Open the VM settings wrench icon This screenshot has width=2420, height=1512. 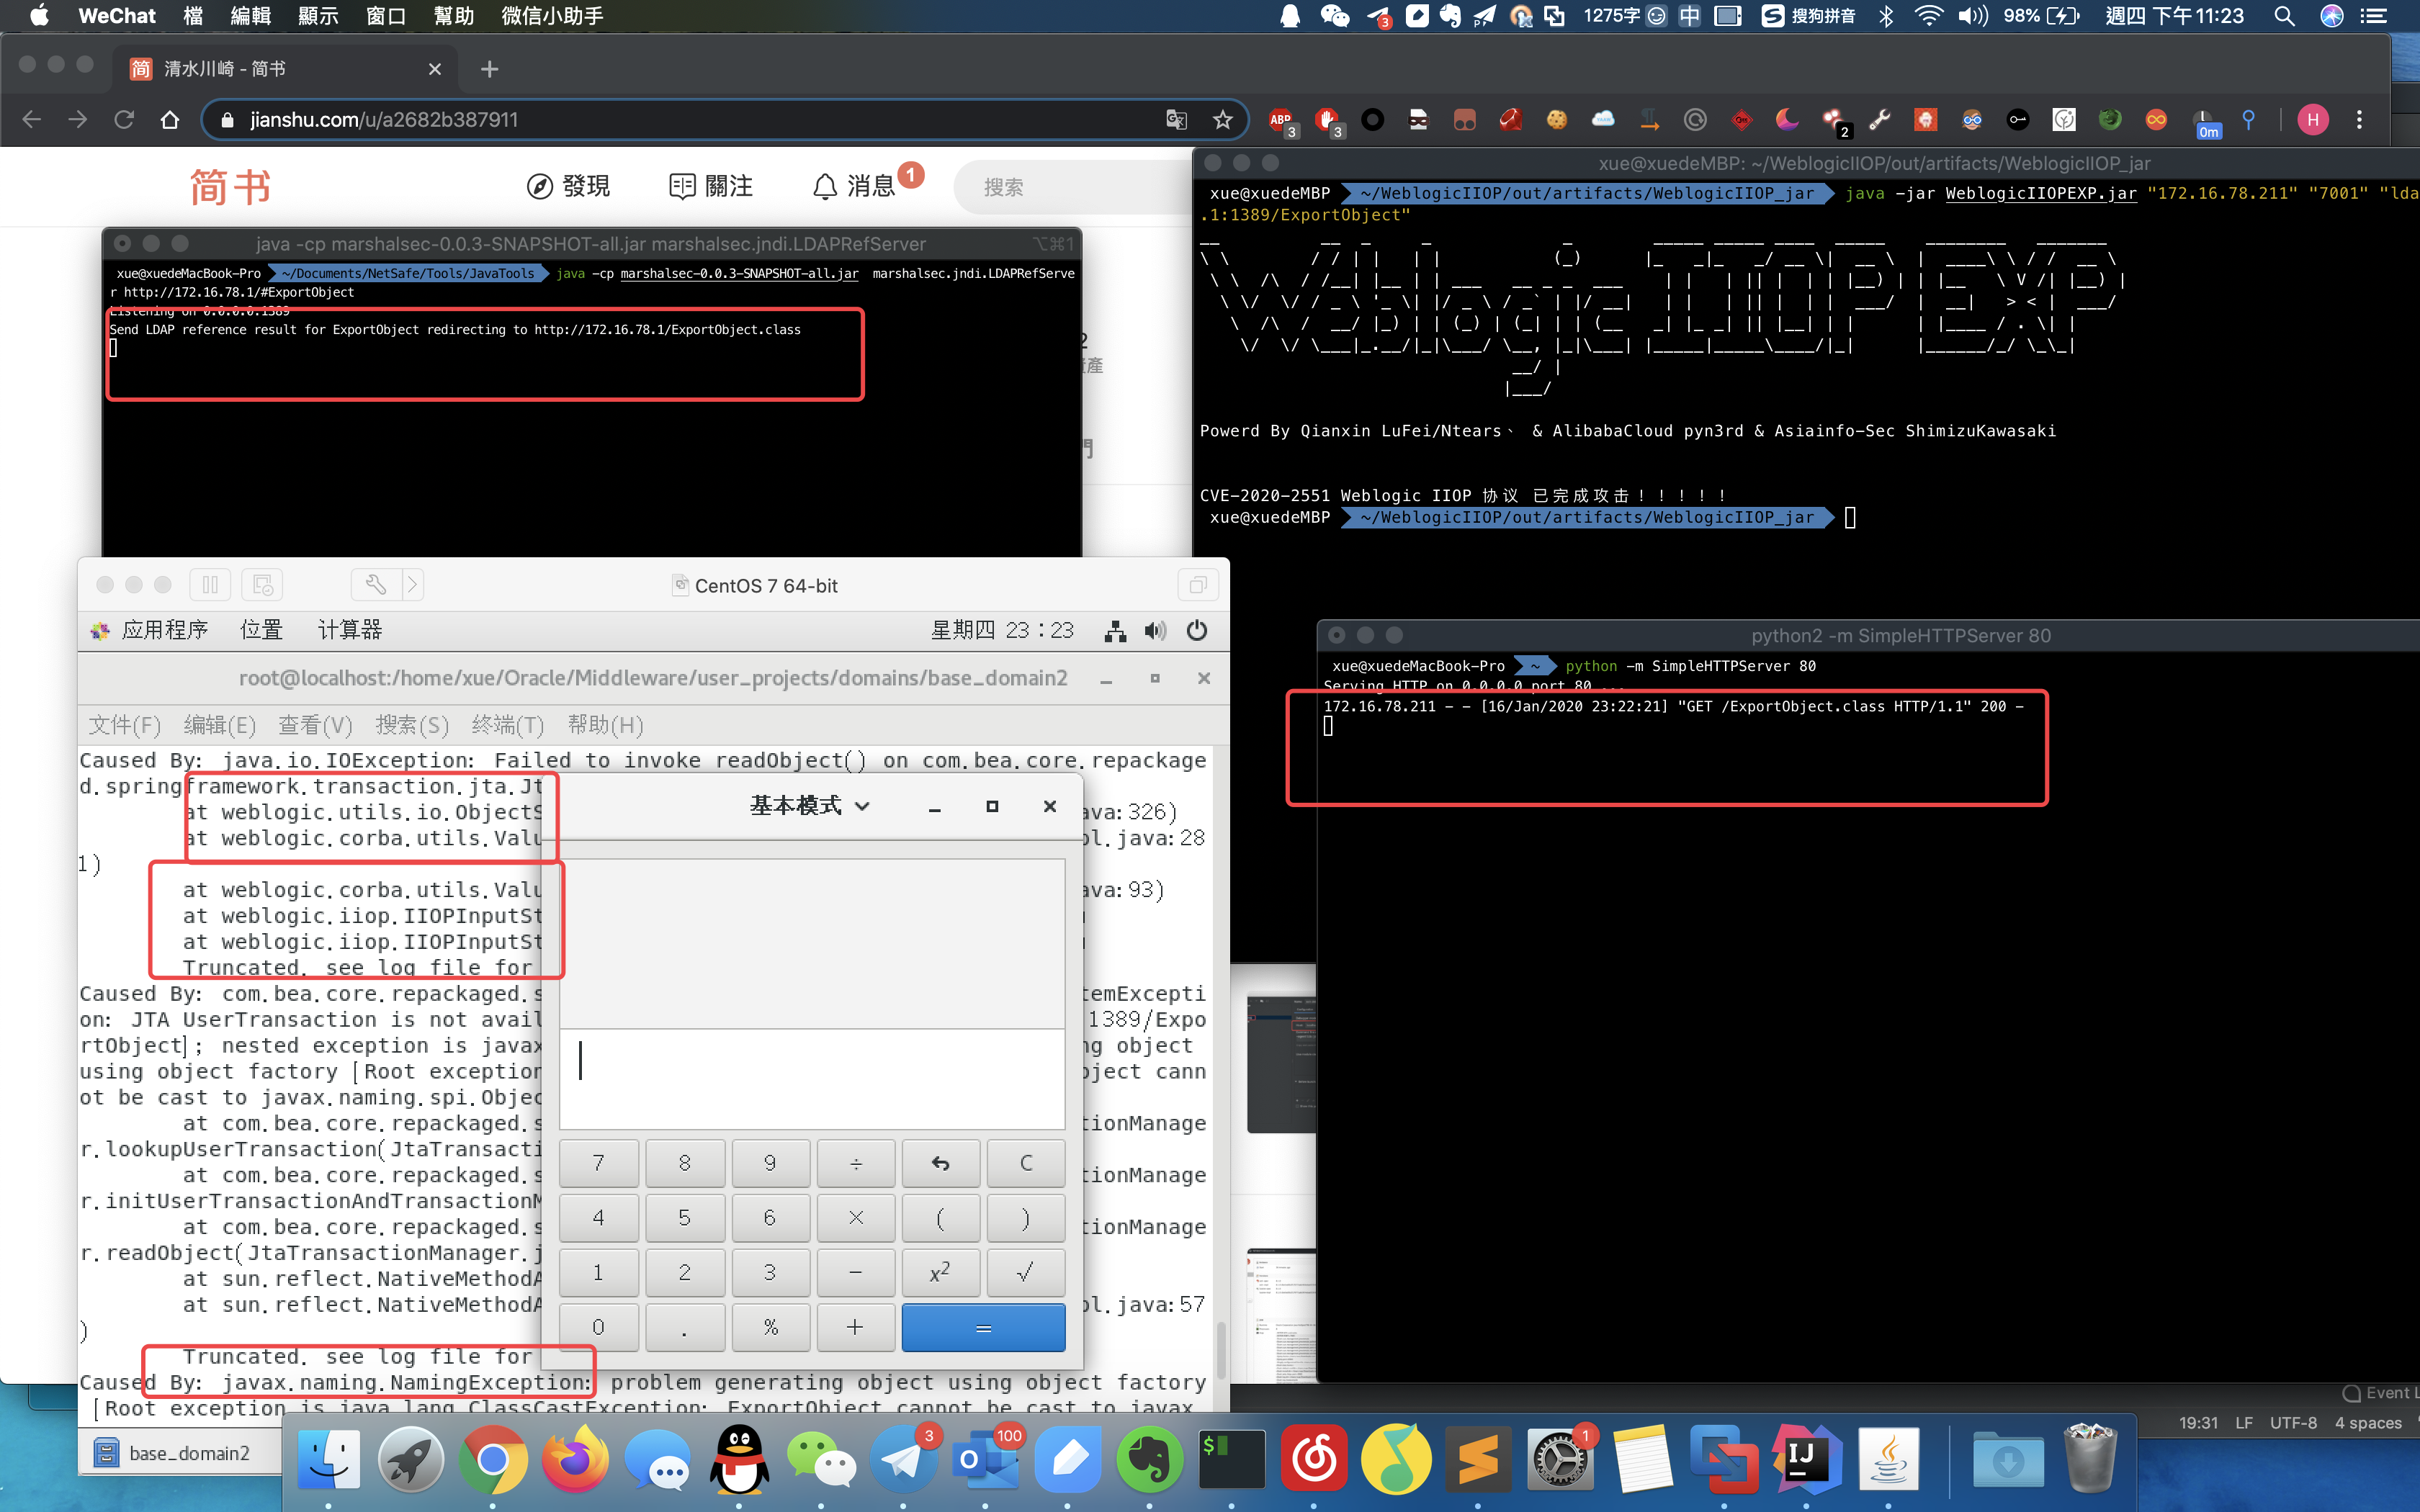coord(376,585)
